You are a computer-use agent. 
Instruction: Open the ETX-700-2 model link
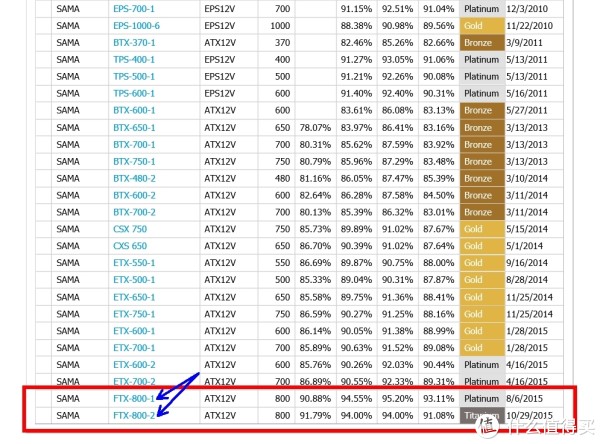coord(134,382)
